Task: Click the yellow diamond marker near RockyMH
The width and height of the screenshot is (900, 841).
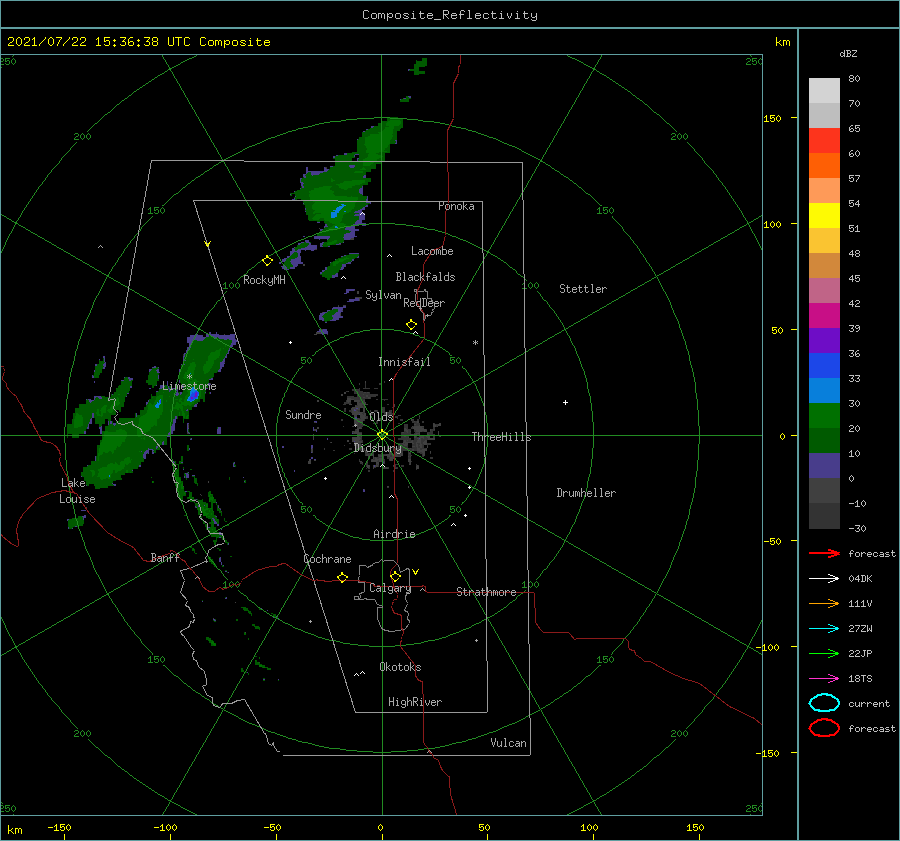Action: coord(267,261)
